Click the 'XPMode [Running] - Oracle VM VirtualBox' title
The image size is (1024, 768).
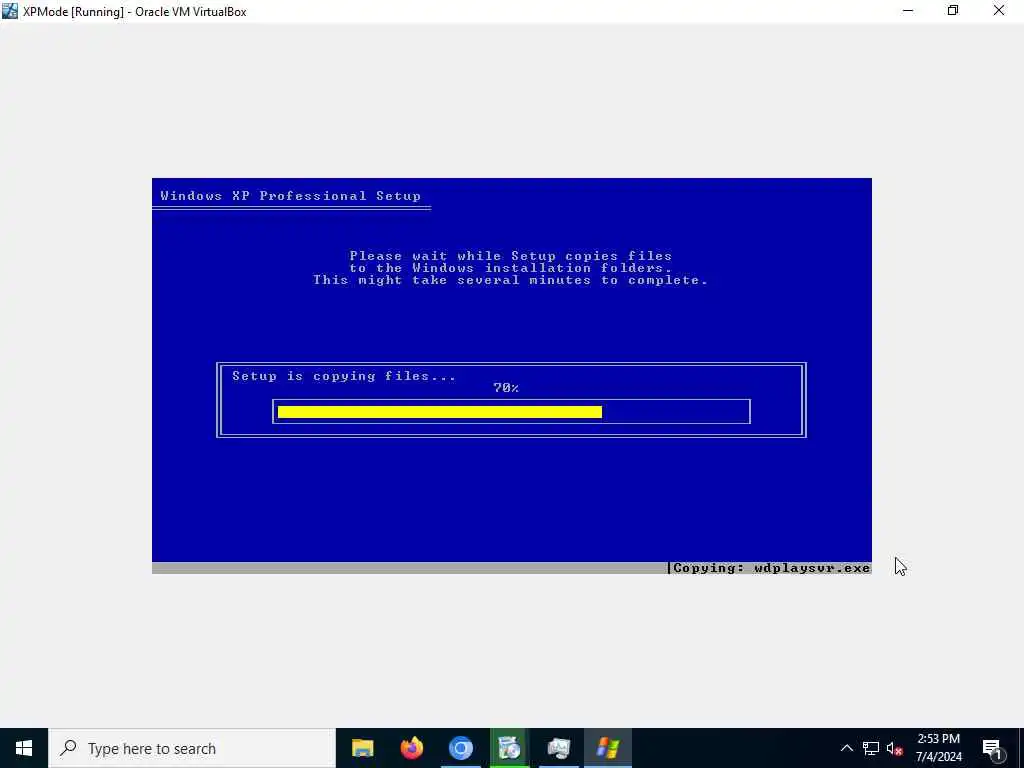(135, 12)
